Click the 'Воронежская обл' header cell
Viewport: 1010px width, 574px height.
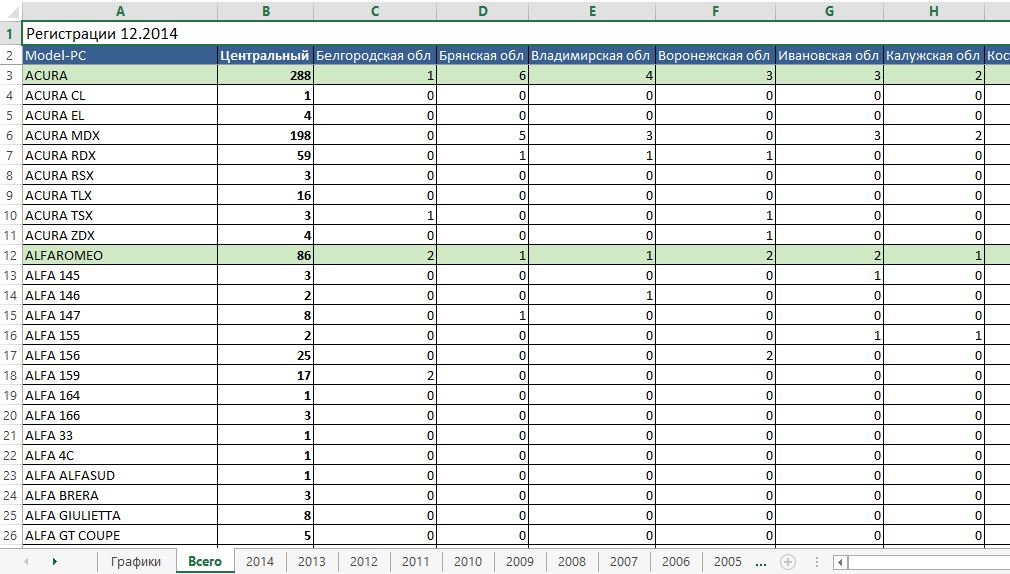[x=715, y=55]
